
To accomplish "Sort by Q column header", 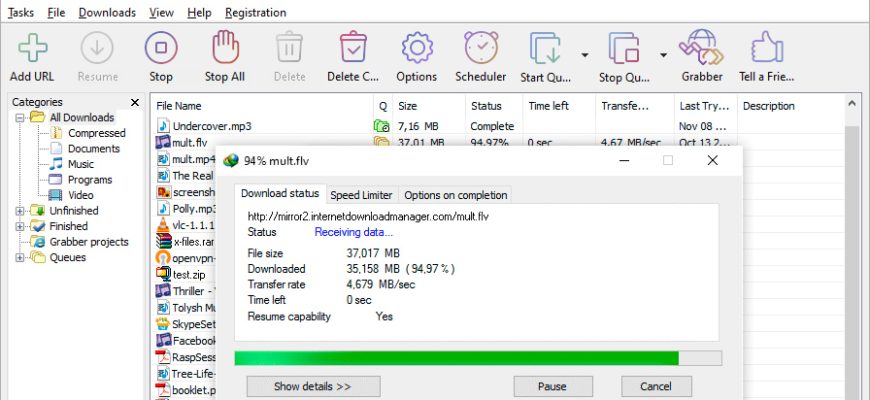I will (383, 106).
